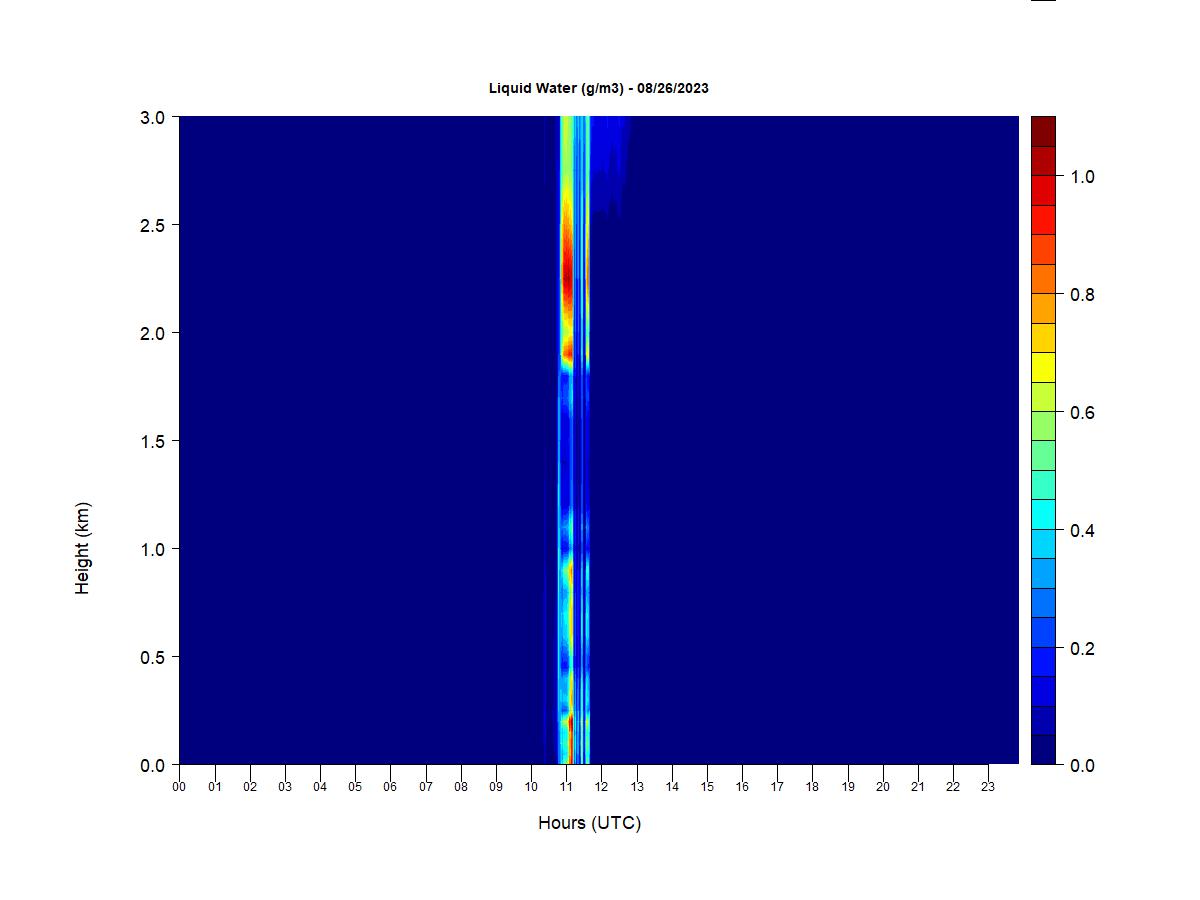Screen dimensions: 1200x900
Task: Pick the yellow swatch in the colorbar
Action: pyautogui.click(x=1043, y=367)
